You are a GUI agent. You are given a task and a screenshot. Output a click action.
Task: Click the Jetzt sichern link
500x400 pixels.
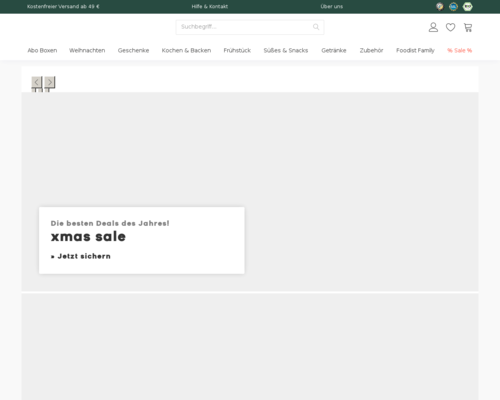[81, 256]
